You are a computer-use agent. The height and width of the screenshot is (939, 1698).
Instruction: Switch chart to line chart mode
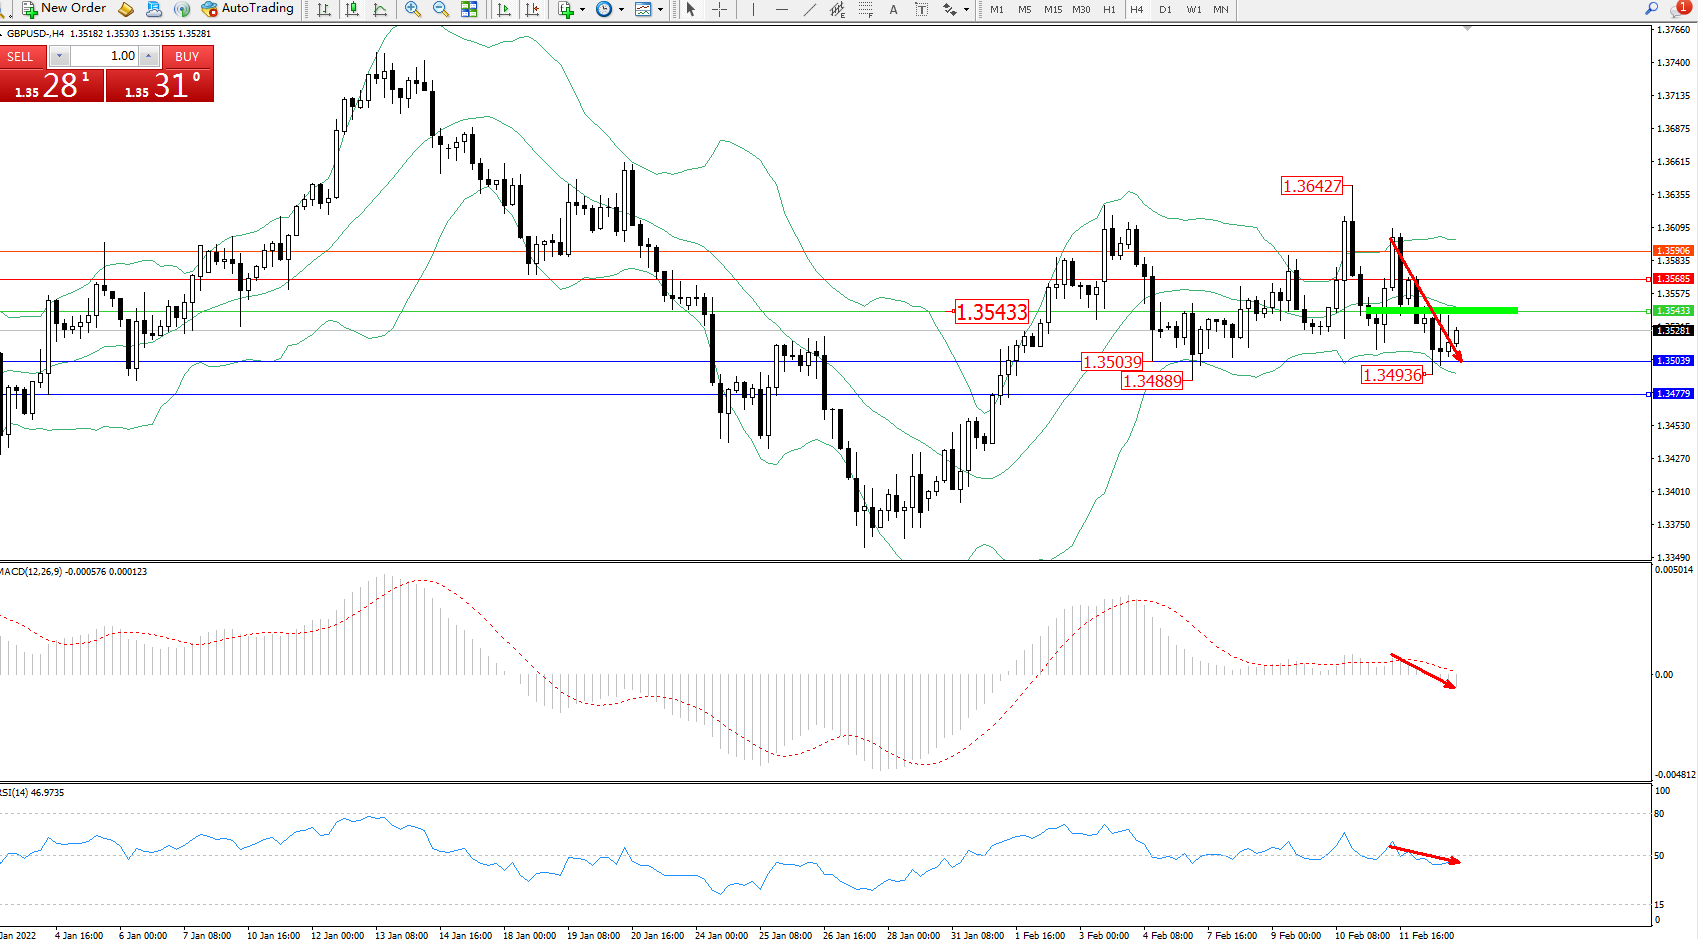(x=380, y=9)
